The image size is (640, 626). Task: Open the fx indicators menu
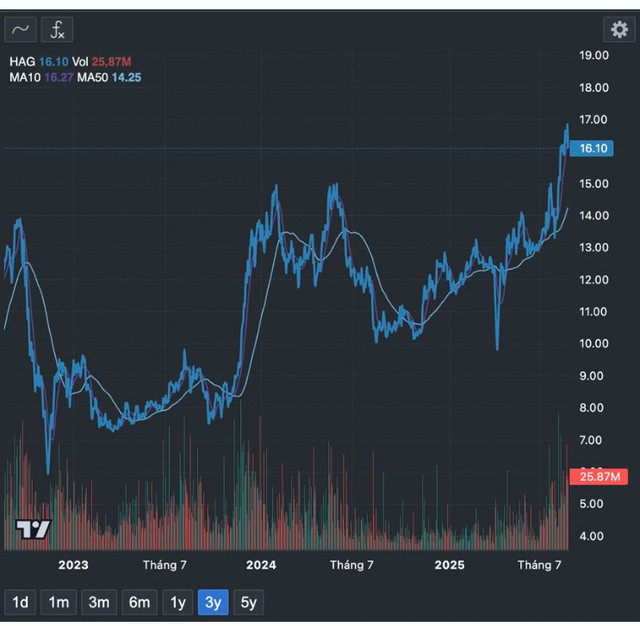[x=57, y=30]
